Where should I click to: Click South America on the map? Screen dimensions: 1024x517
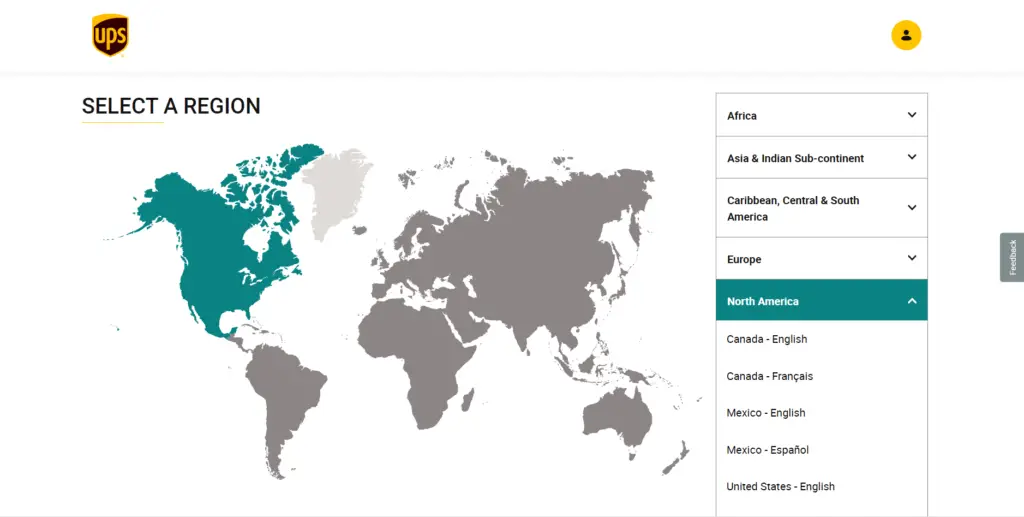pyautogui.click(x=284, y=405)
